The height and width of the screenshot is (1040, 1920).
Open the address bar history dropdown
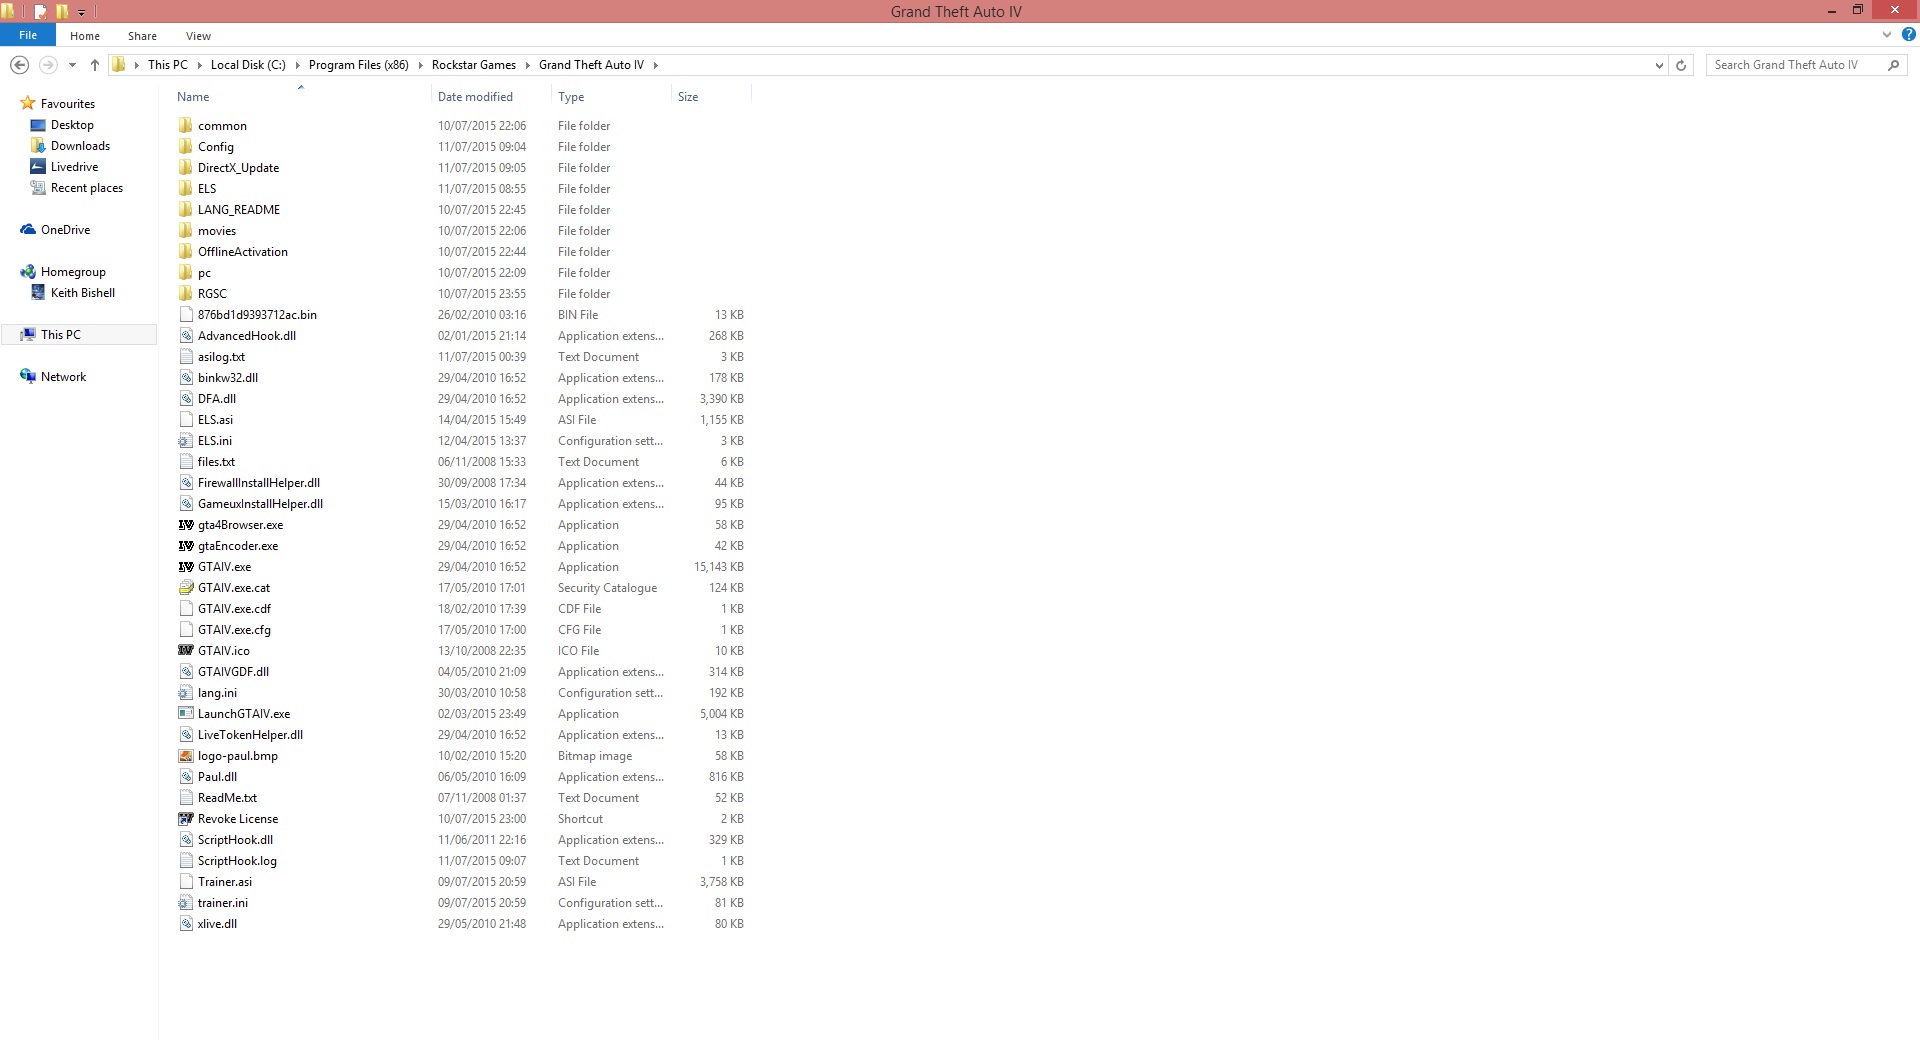tap(1659, 65)
